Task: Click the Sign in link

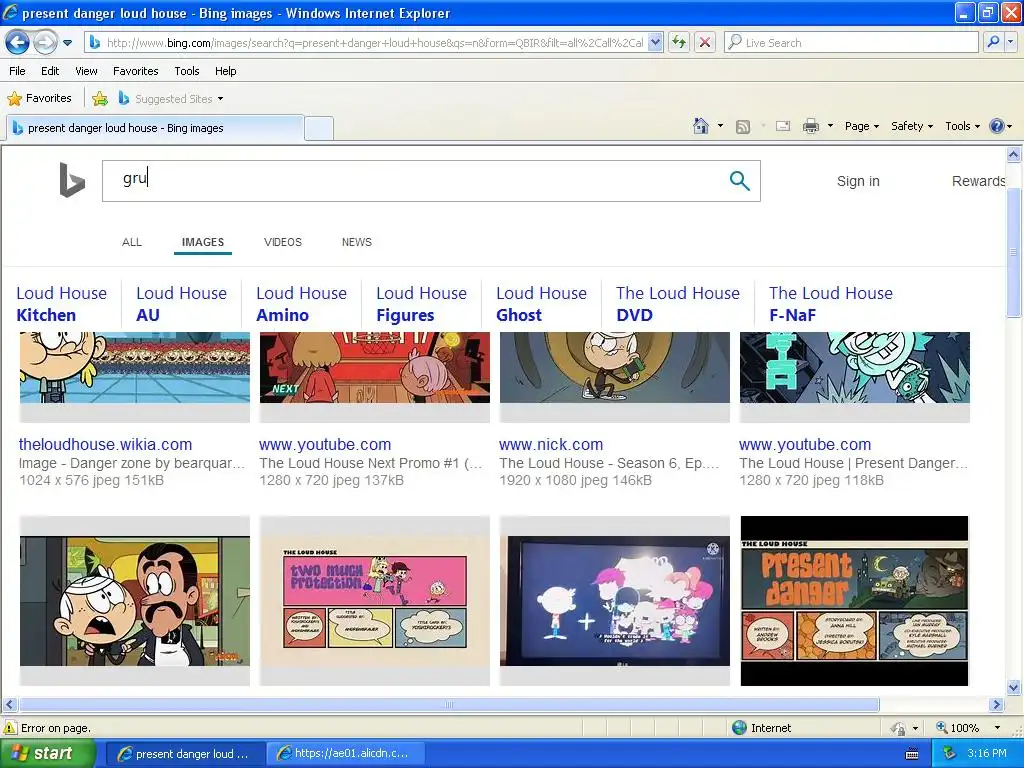Action: pos(858,181)
